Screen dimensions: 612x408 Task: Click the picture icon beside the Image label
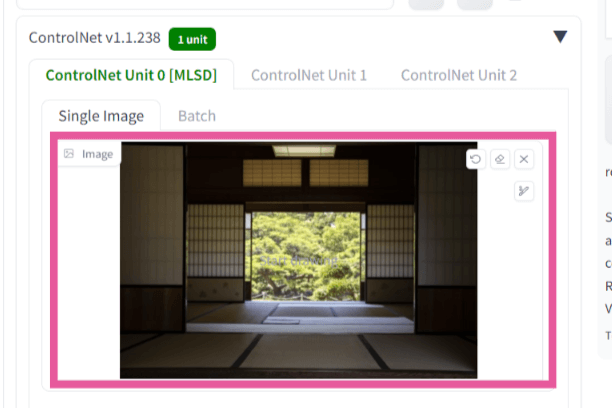(x=69, y=154)
